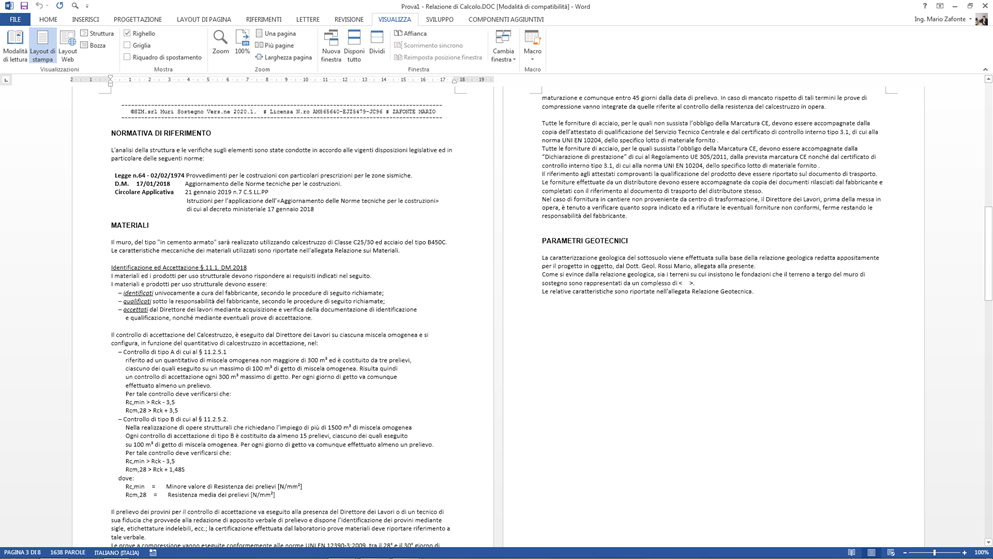The height and width of the screenshot is (559, 993).
Task: Open the INSERISCI tab
Action: pos(85,20)
